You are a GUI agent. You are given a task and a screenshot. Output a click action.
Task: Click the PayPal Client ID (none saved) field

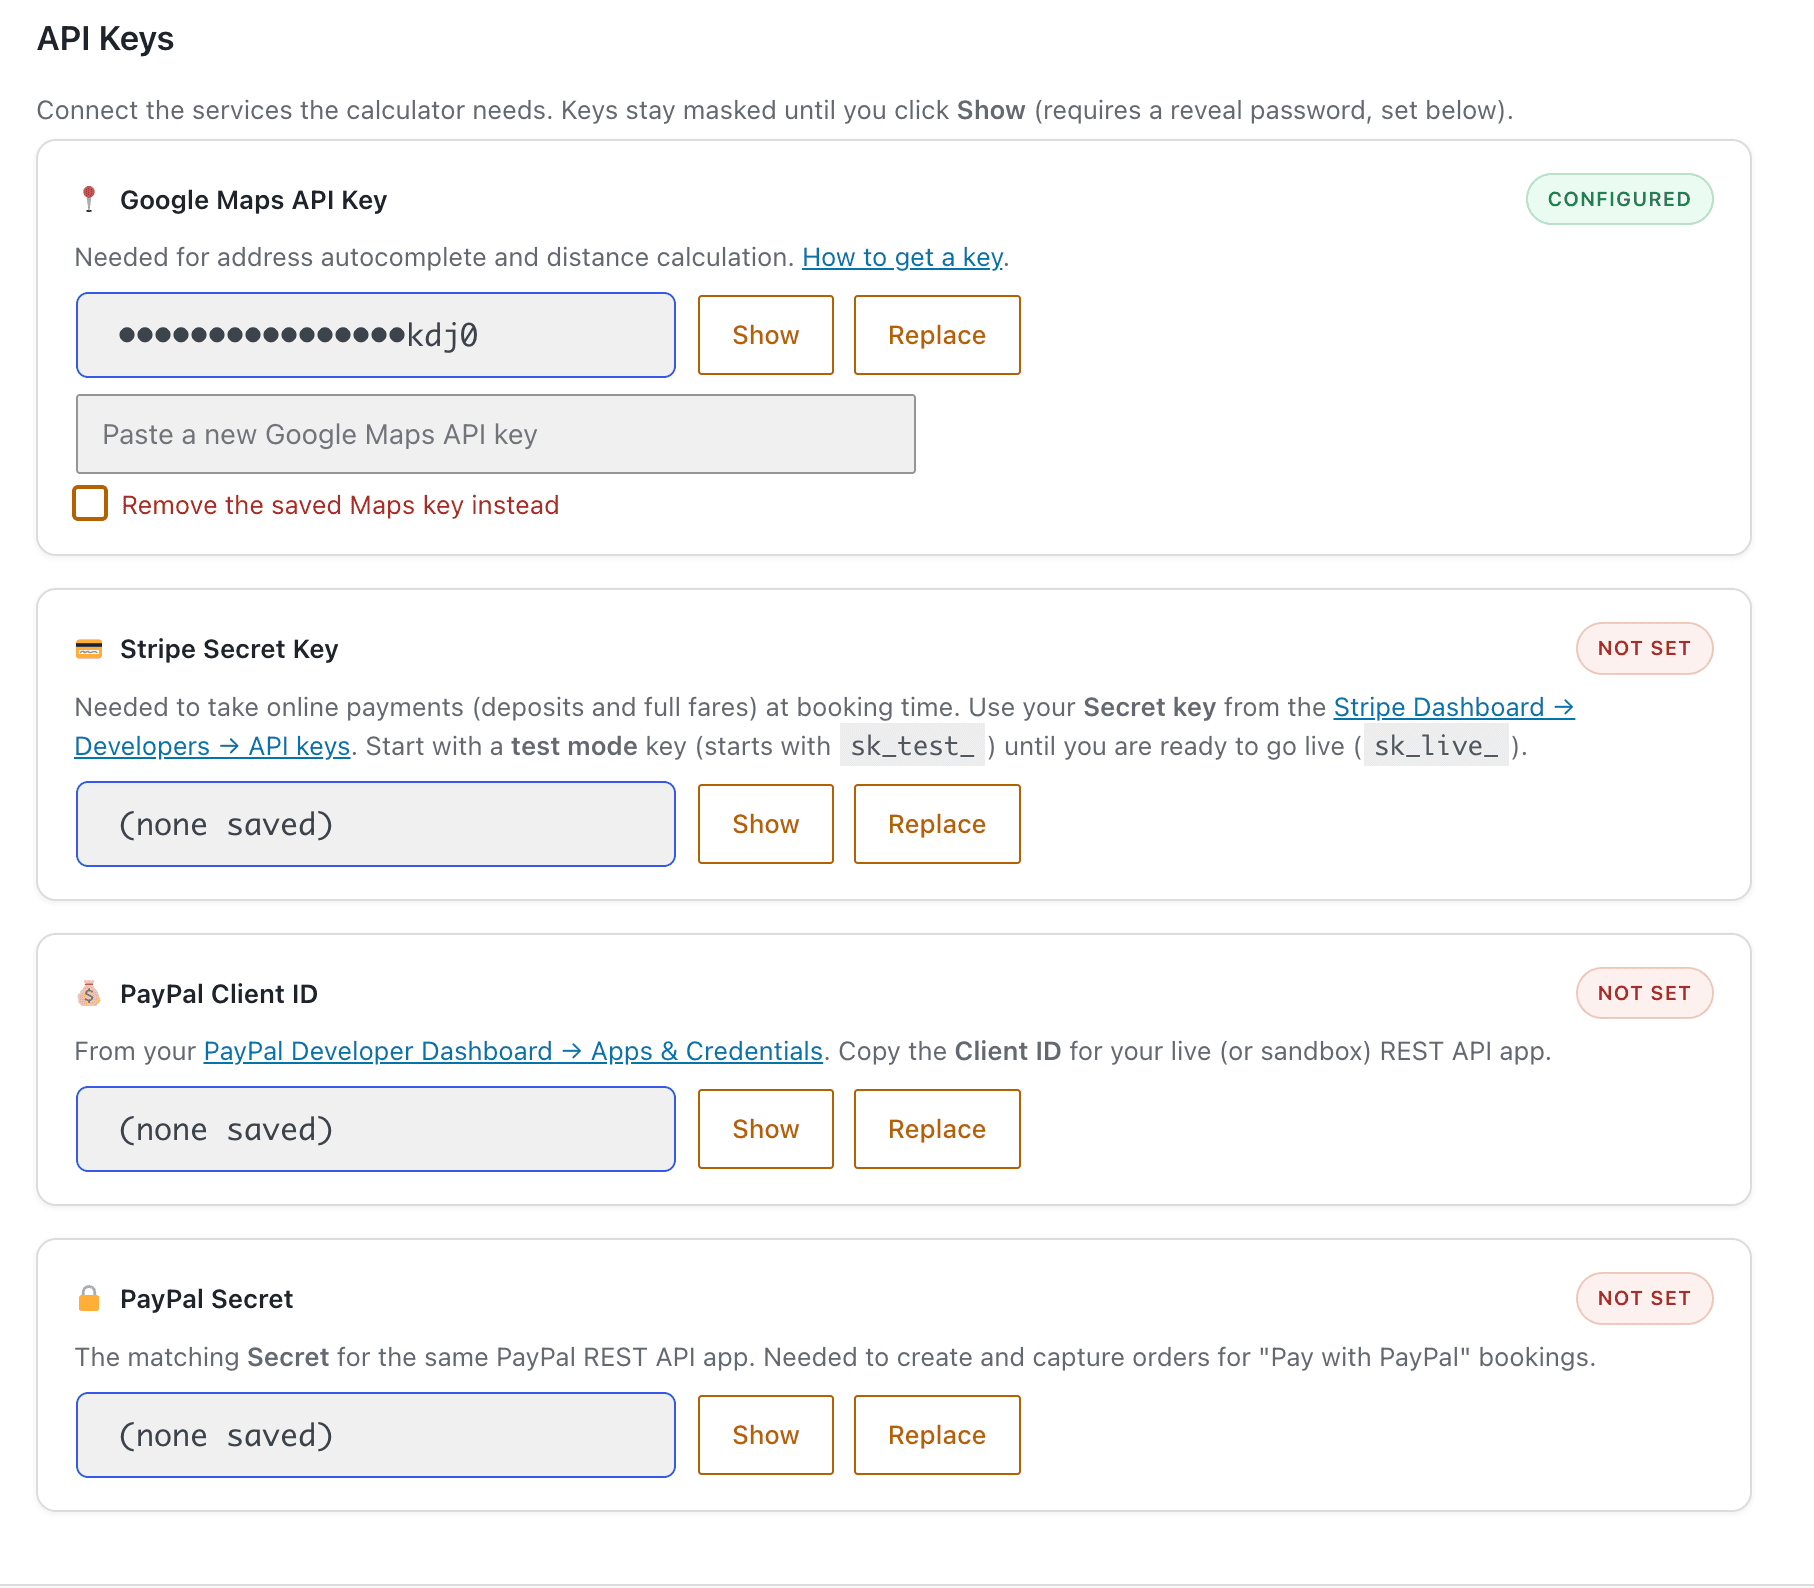pyautogui.click(x=376, y=1129)
